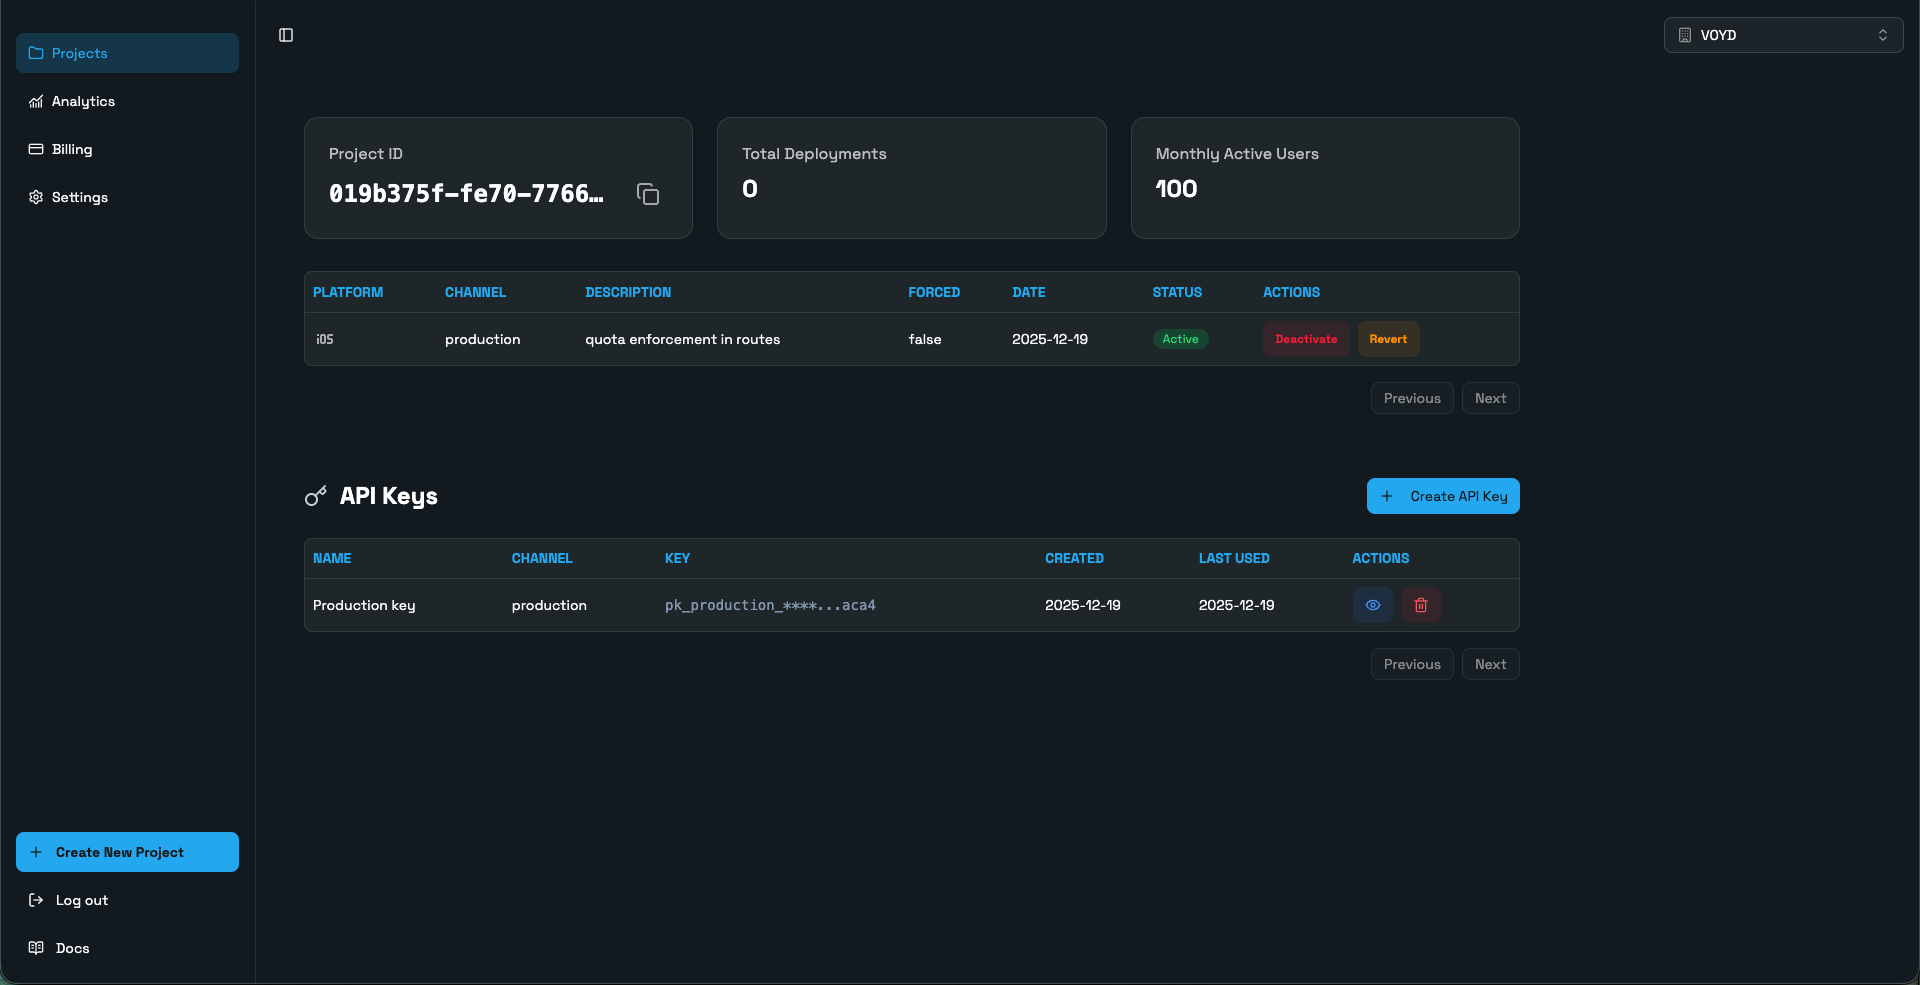Click Deactivate on the iOS deployment
Viewport: 1920px width, 985px height.
pyautogui.click(x=1305, y=339)
